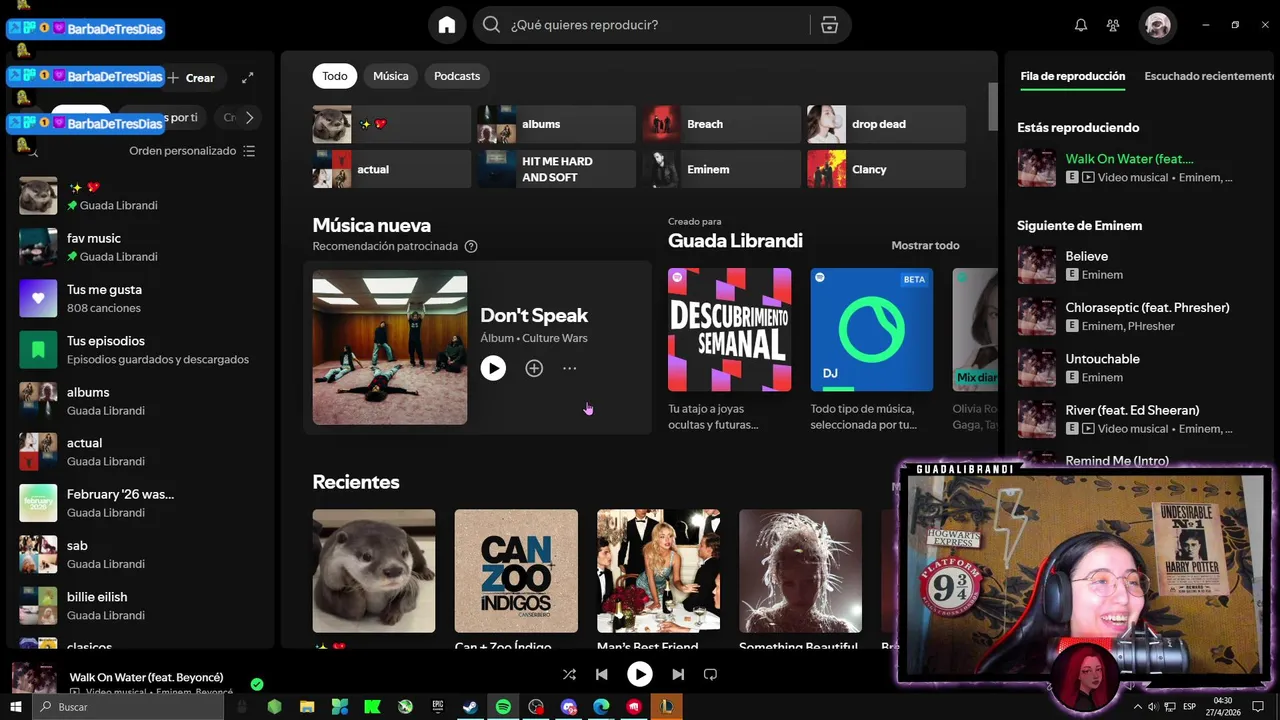This screenshot has width=1280, height=720.
Task: Open the 'HIT ME HARD AND SOFT' tile
Action: coord(556,169)
